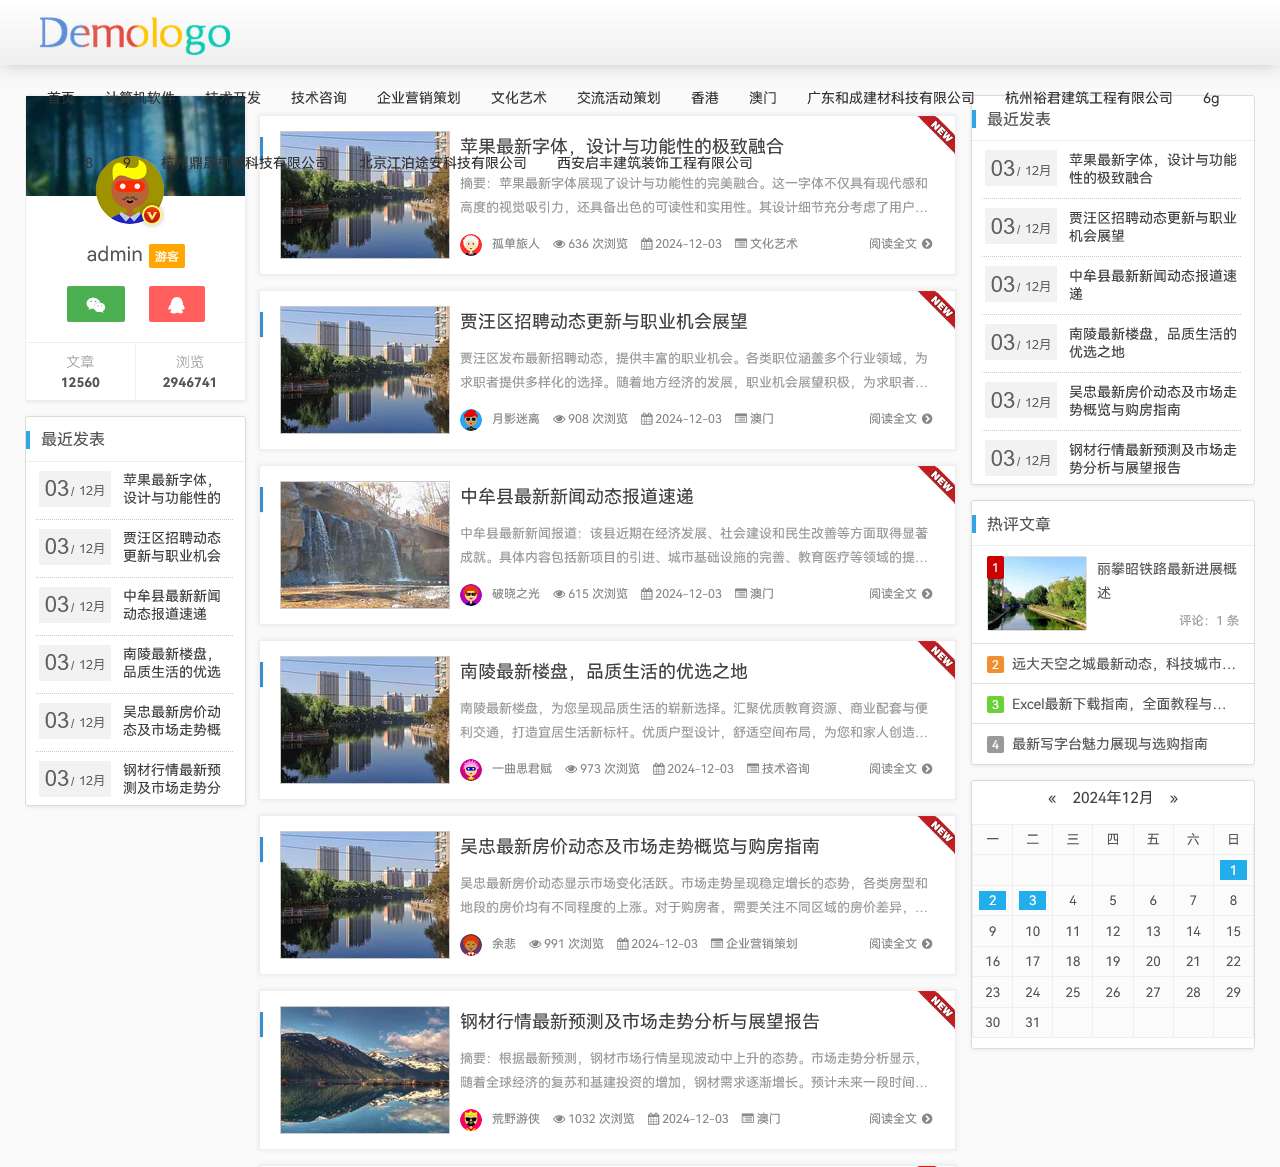
Task: Open hot article ranked 3 about Excel
Action: click(1117, 704)
